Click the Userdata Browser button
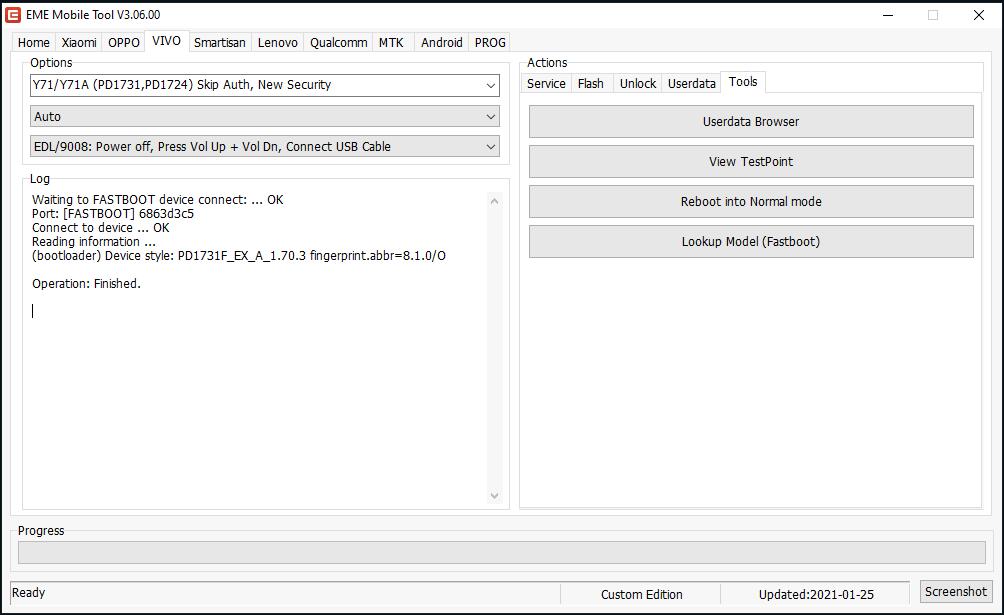 [x=751, y=122]
